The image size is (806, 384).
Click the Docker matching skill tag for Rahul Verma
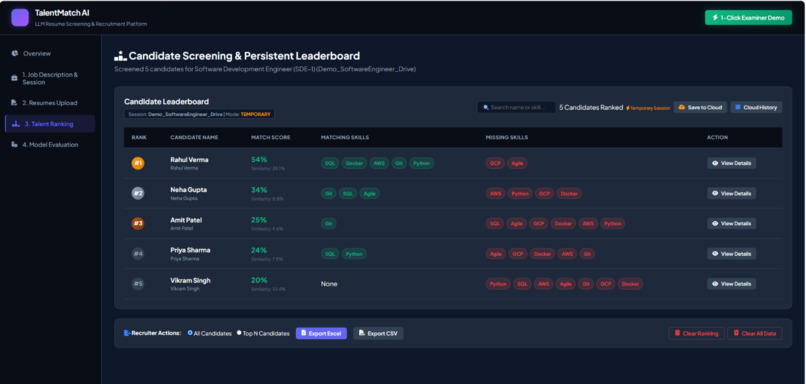pos(354,163)
